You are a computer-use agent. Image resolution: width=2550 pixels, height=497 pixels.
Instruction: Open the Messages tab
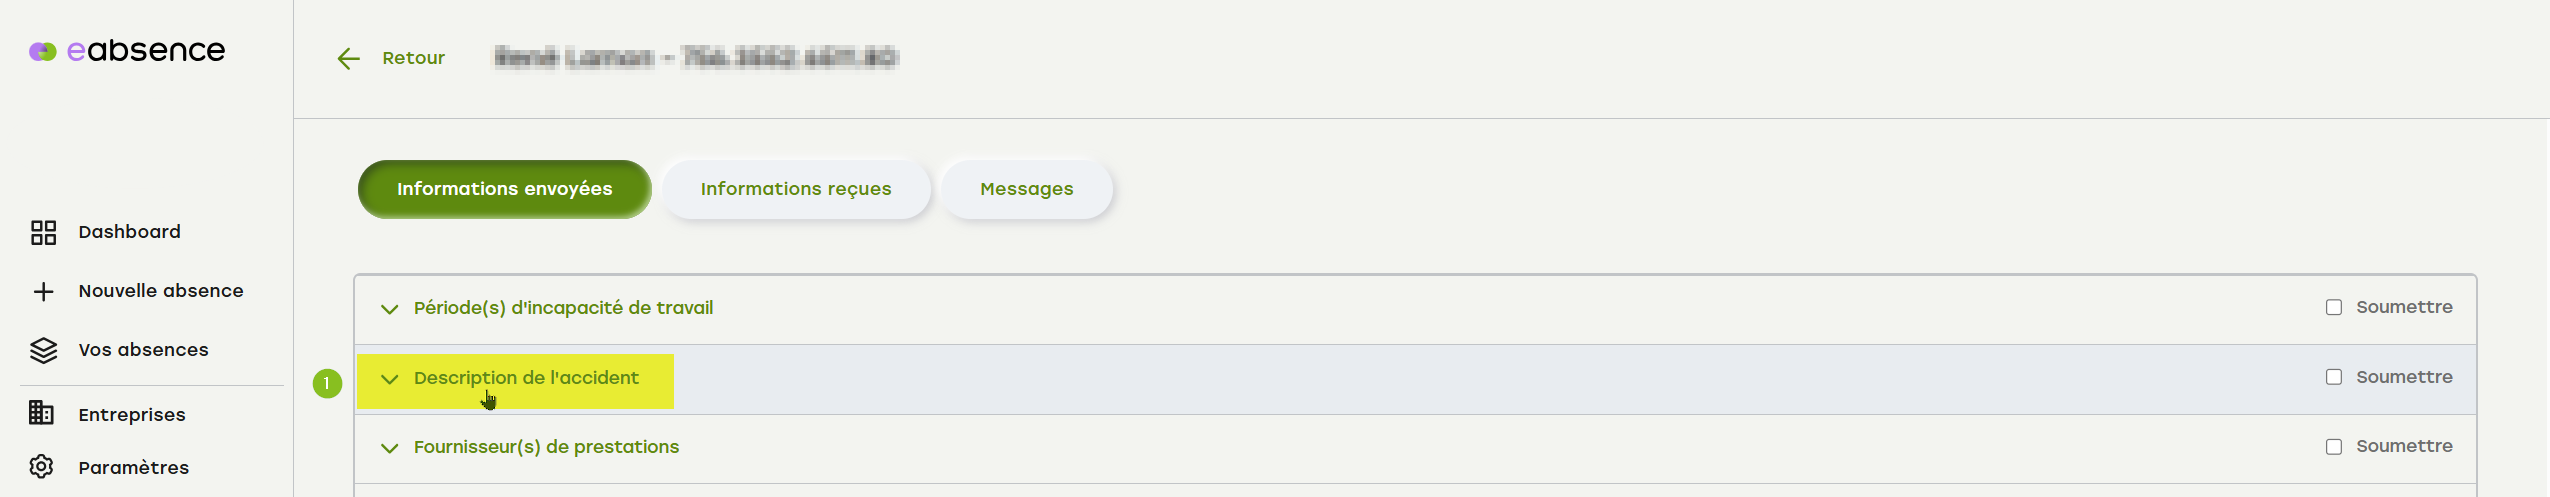1026,189
